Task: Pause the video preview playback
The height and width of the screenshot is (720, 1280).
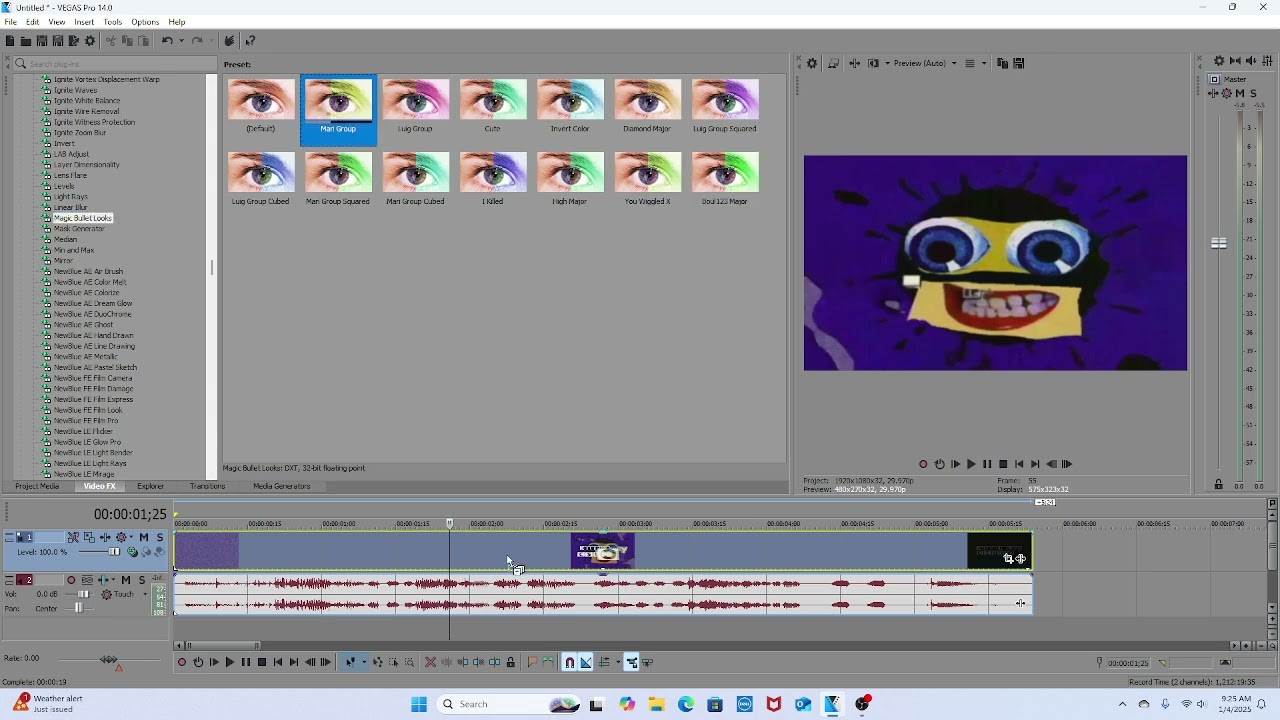Action: [988, 464]
